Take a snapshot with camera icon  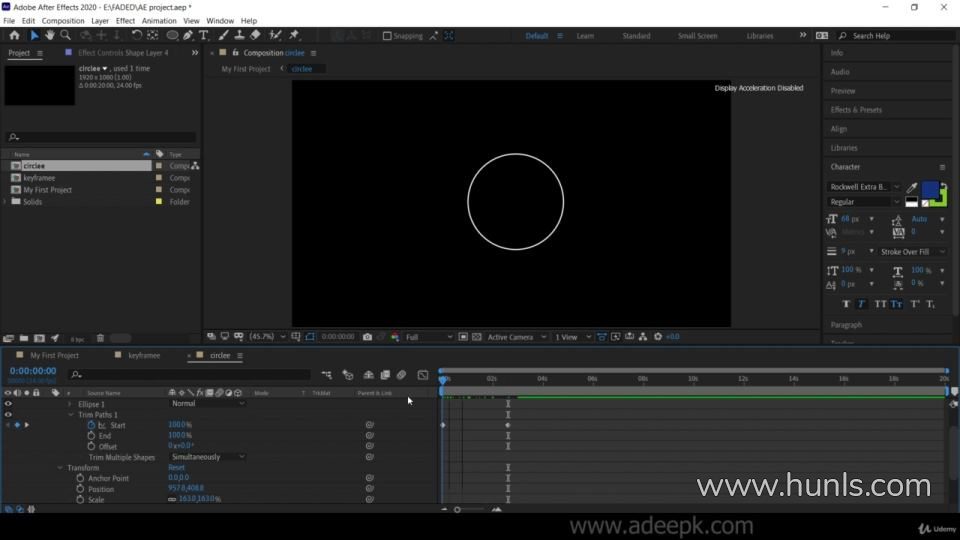point(368,337)
